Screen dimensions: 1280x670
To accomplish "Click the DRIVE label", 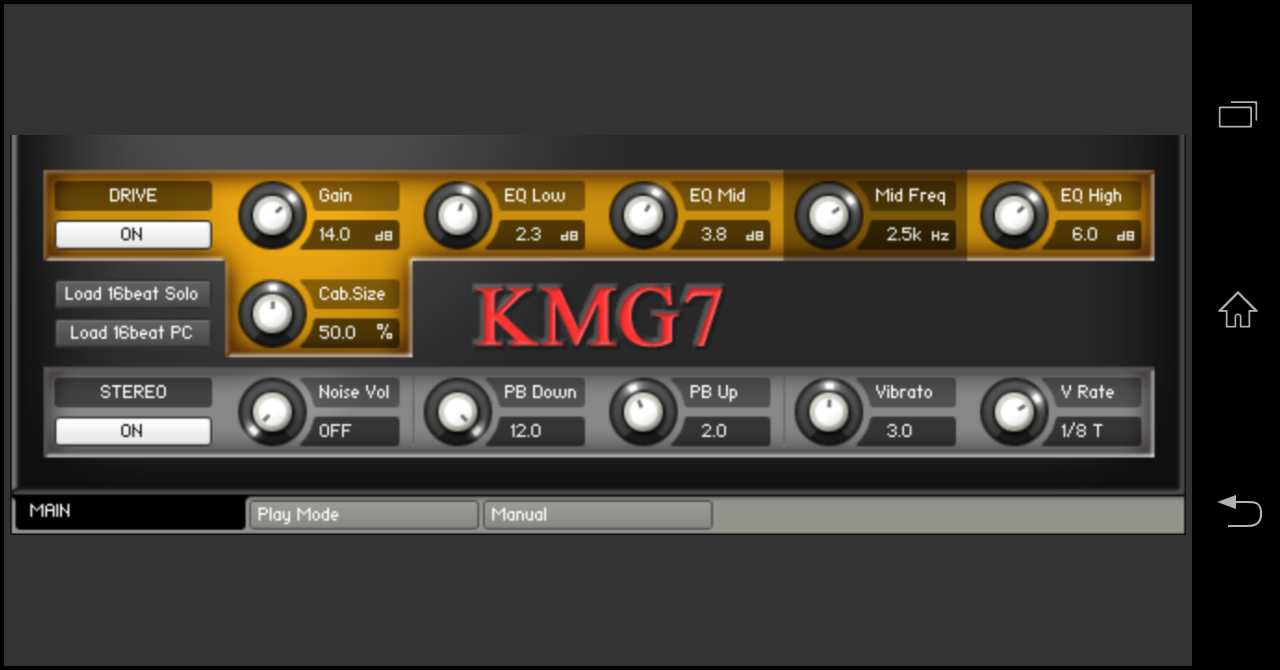I will click(x=133, y=196).
